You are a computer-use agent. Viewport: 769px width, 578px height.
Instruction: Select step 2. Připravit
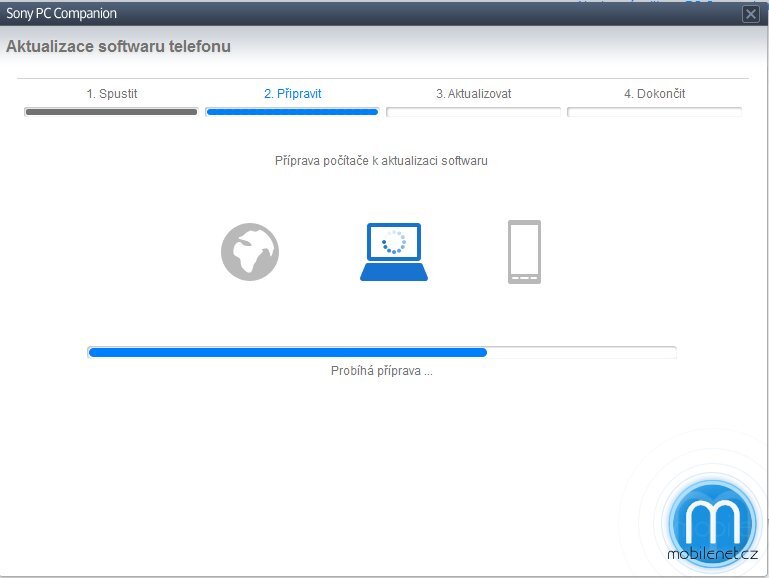point(293,94)
